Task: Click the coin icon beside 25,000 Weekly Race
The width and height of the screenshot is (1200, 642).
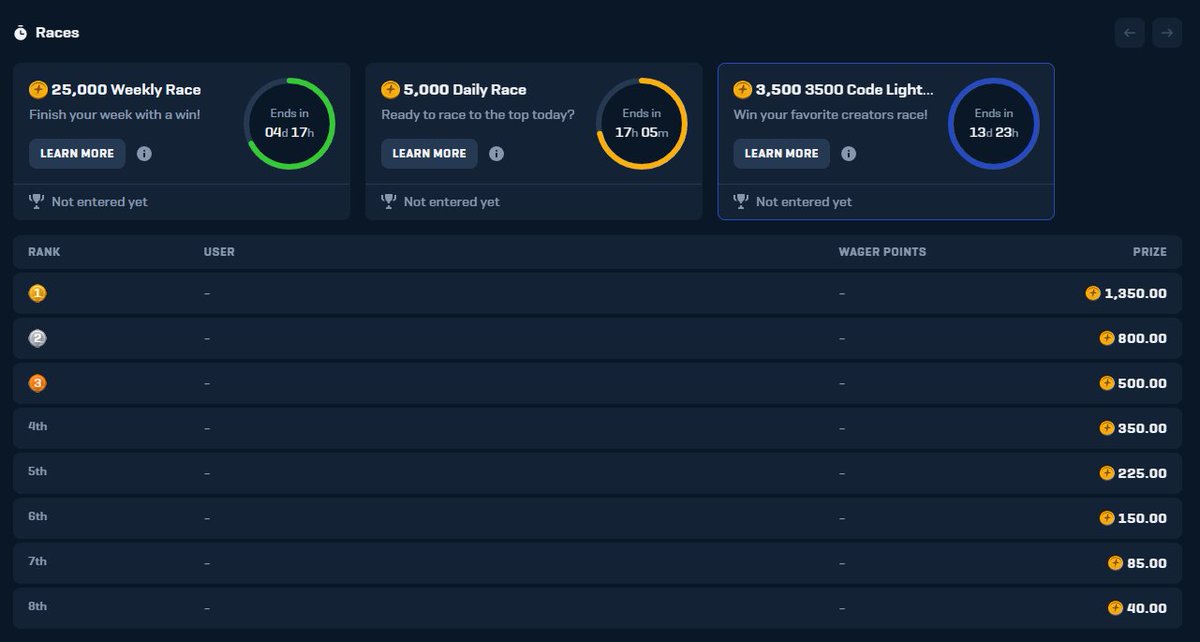Action: tap(38, 90)
